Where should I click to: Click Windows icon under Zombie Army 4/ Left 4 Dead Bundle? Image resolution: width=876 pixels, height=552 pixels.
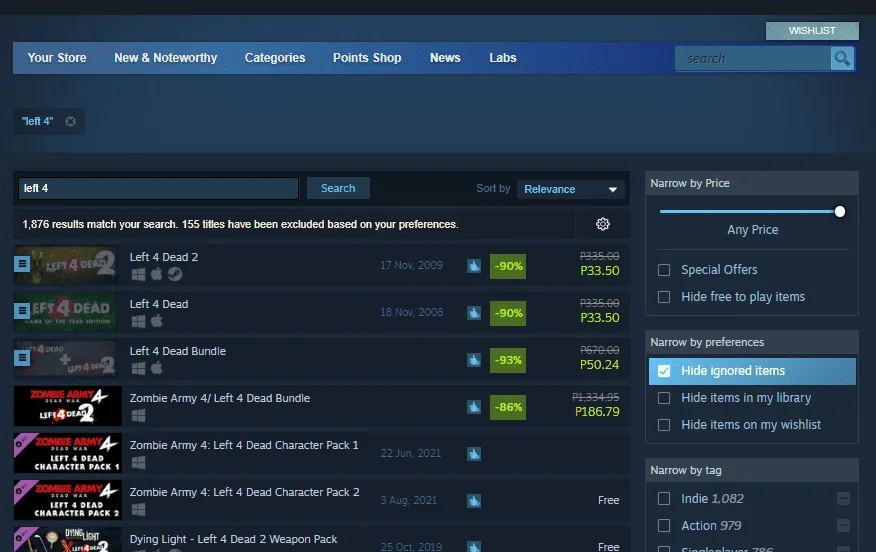139,415
